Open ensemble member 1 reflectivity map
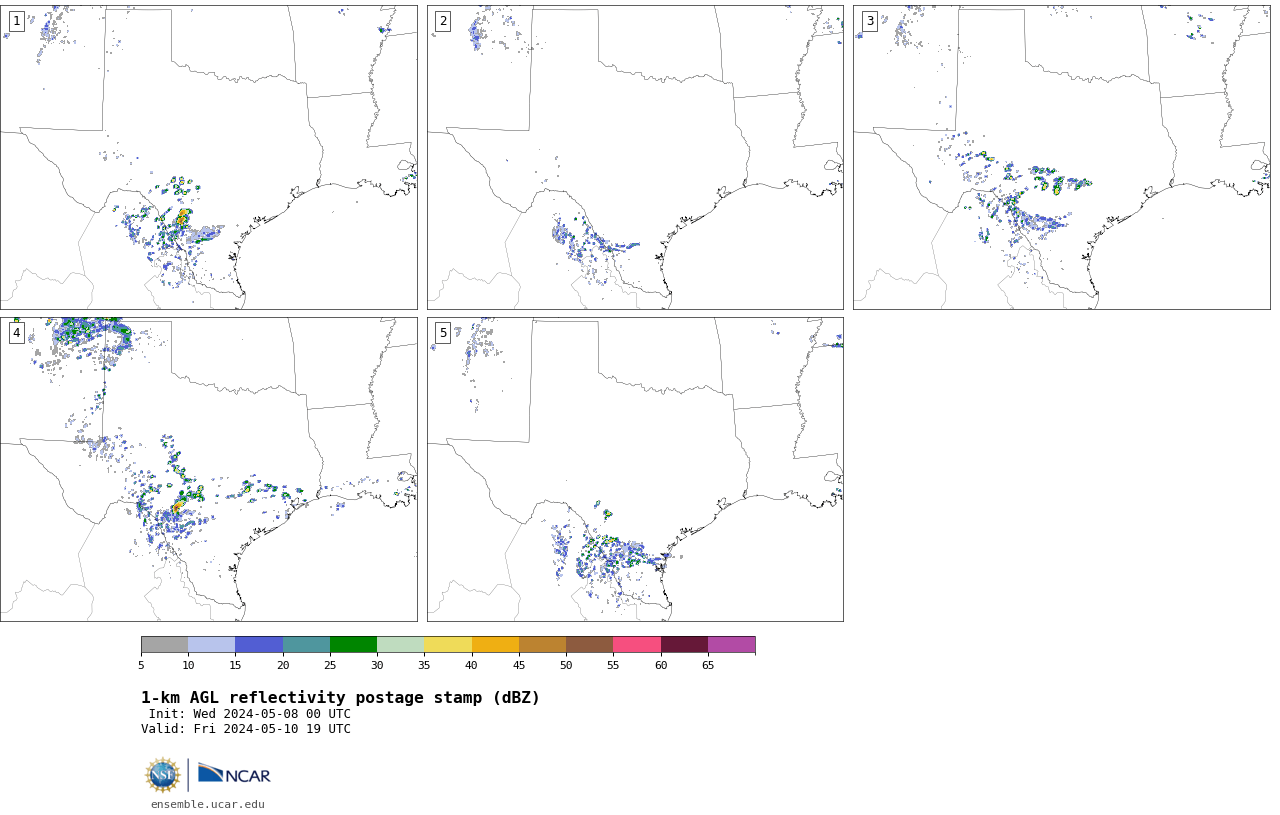 pyautogui.click(x=208, y=157)
